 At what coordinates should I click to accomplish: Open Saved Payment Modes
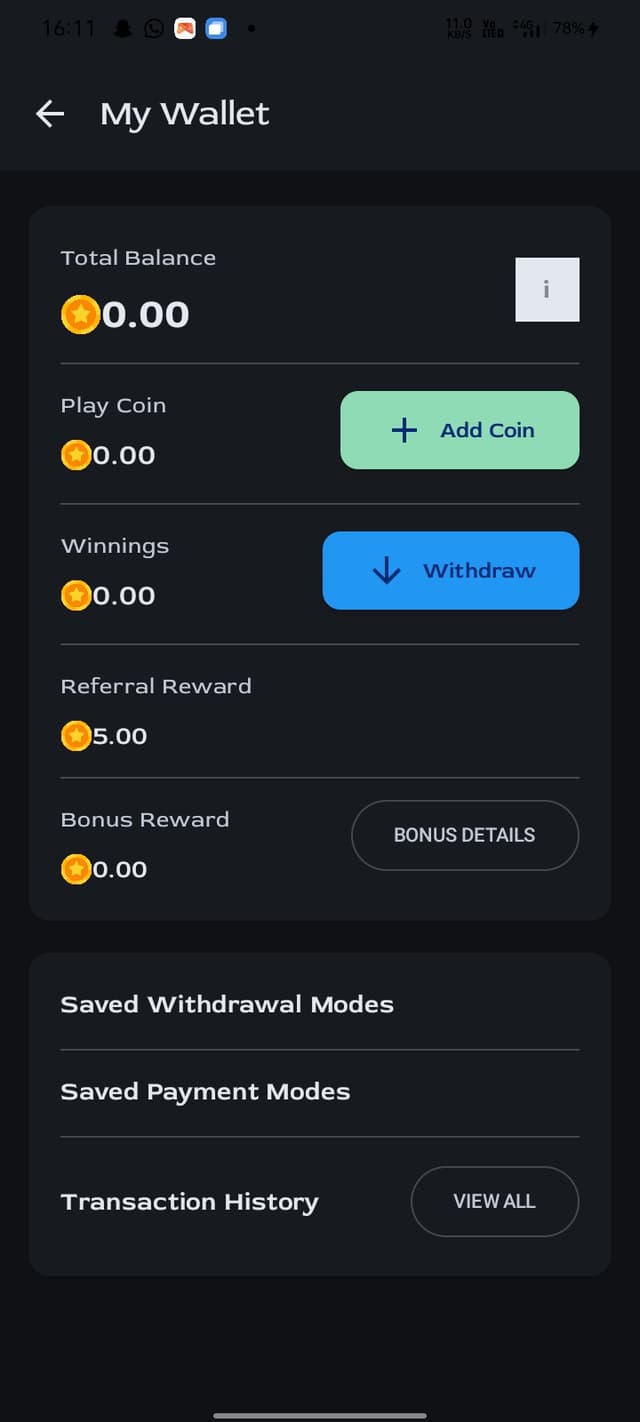(205, 1091)
